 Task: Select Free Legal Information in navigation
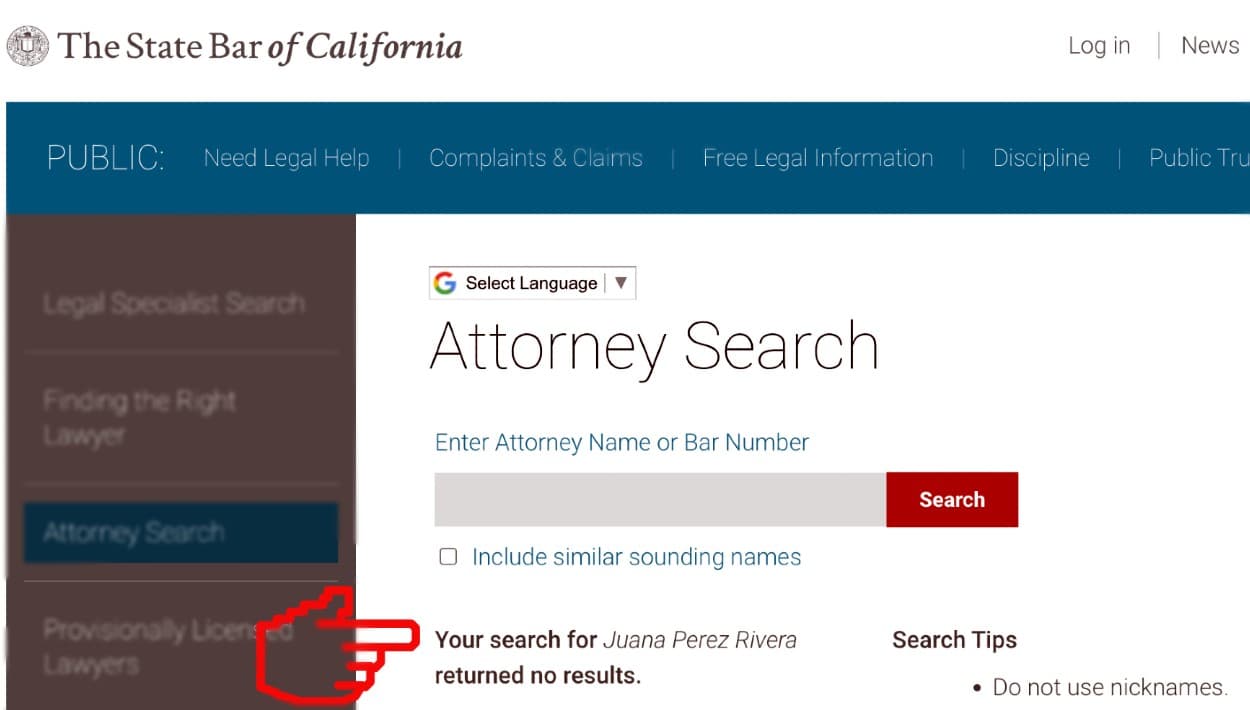817,158
